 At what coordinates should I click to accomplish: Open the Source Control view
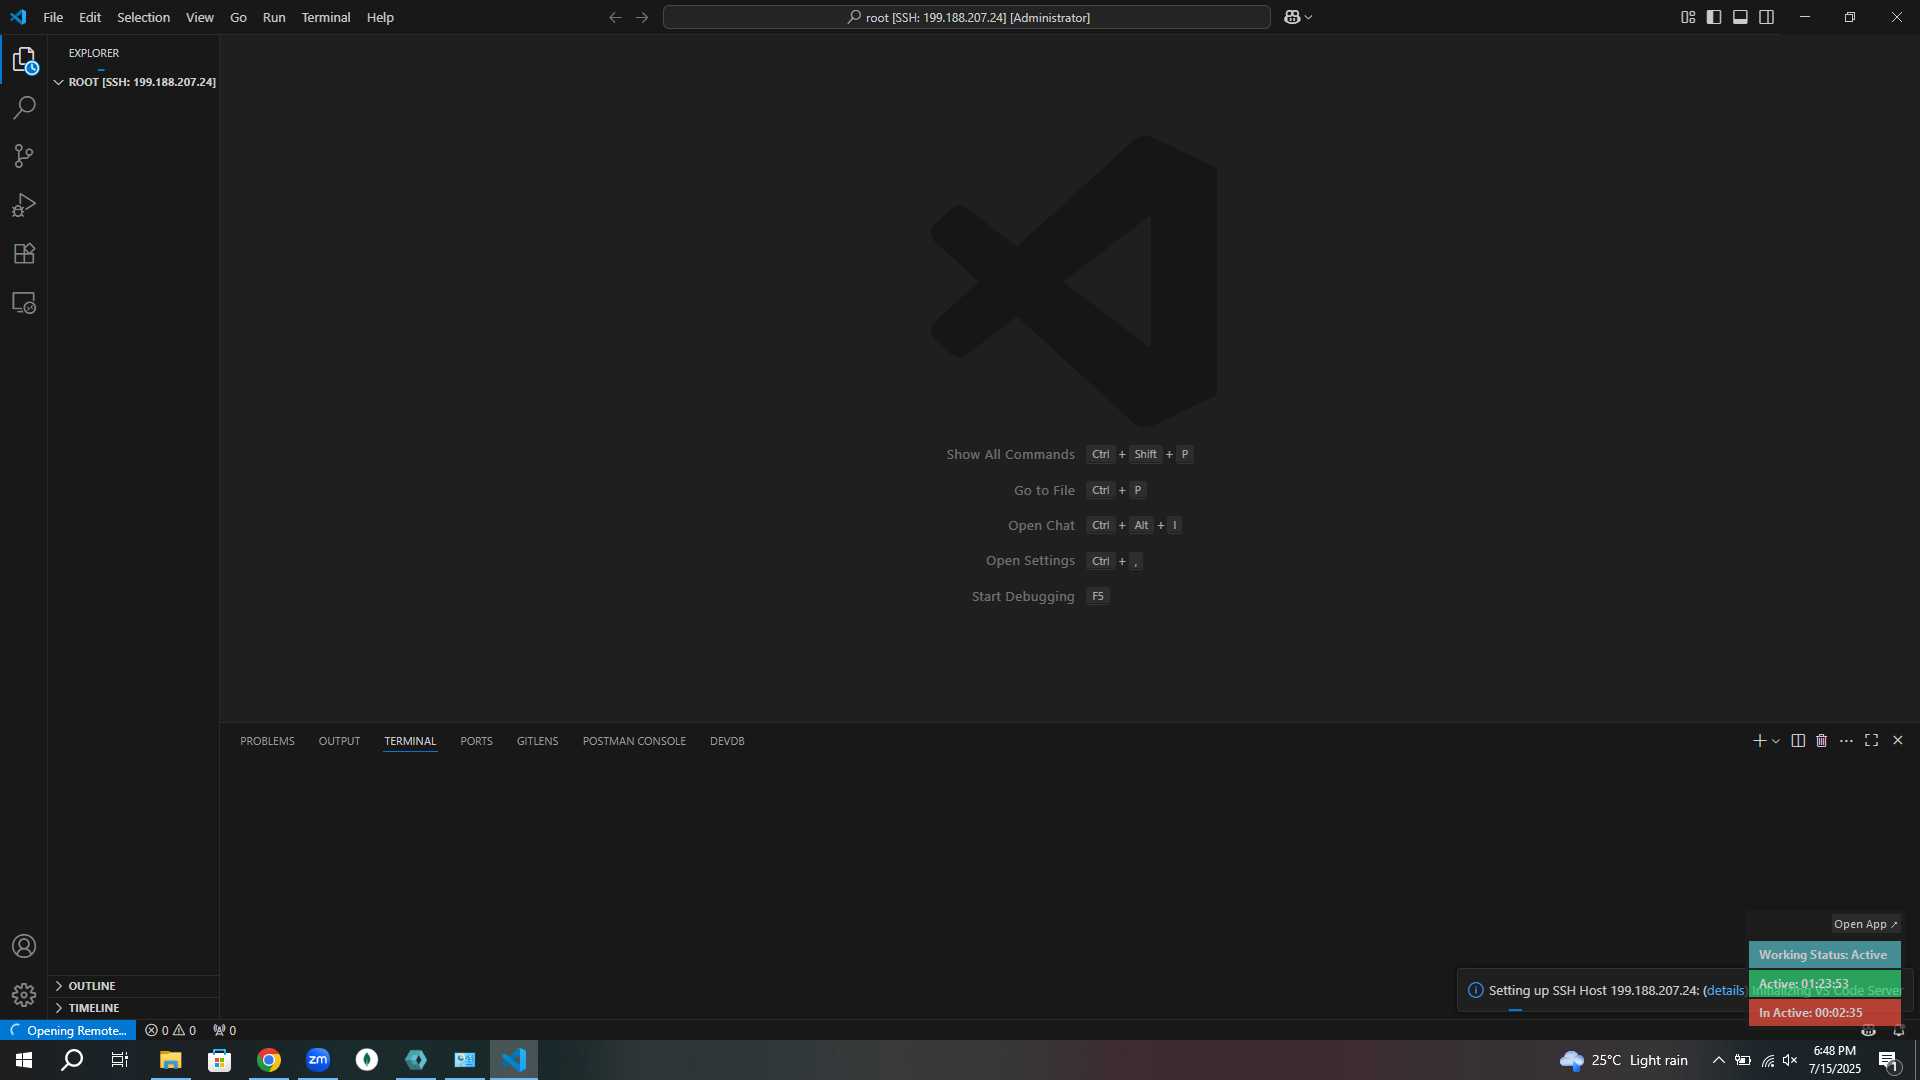[x=24, y=156]
